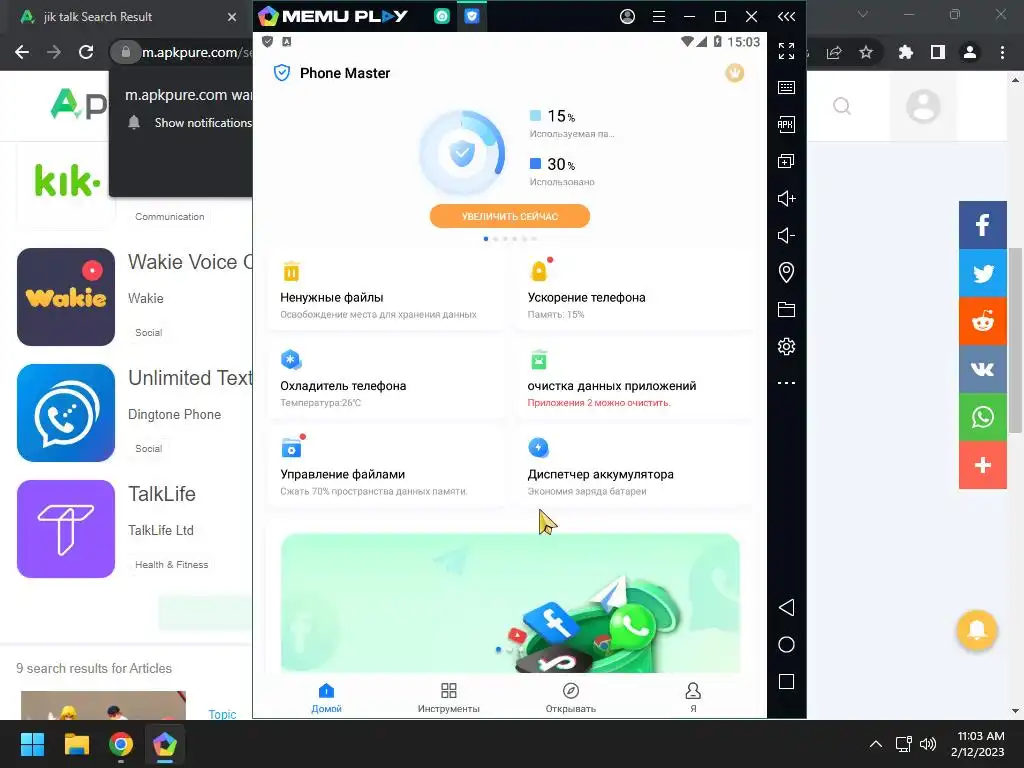This screenshot has height=768, width=1024.
Task: Share page on WhatsApp in browser
Action: tap(982, 417)
